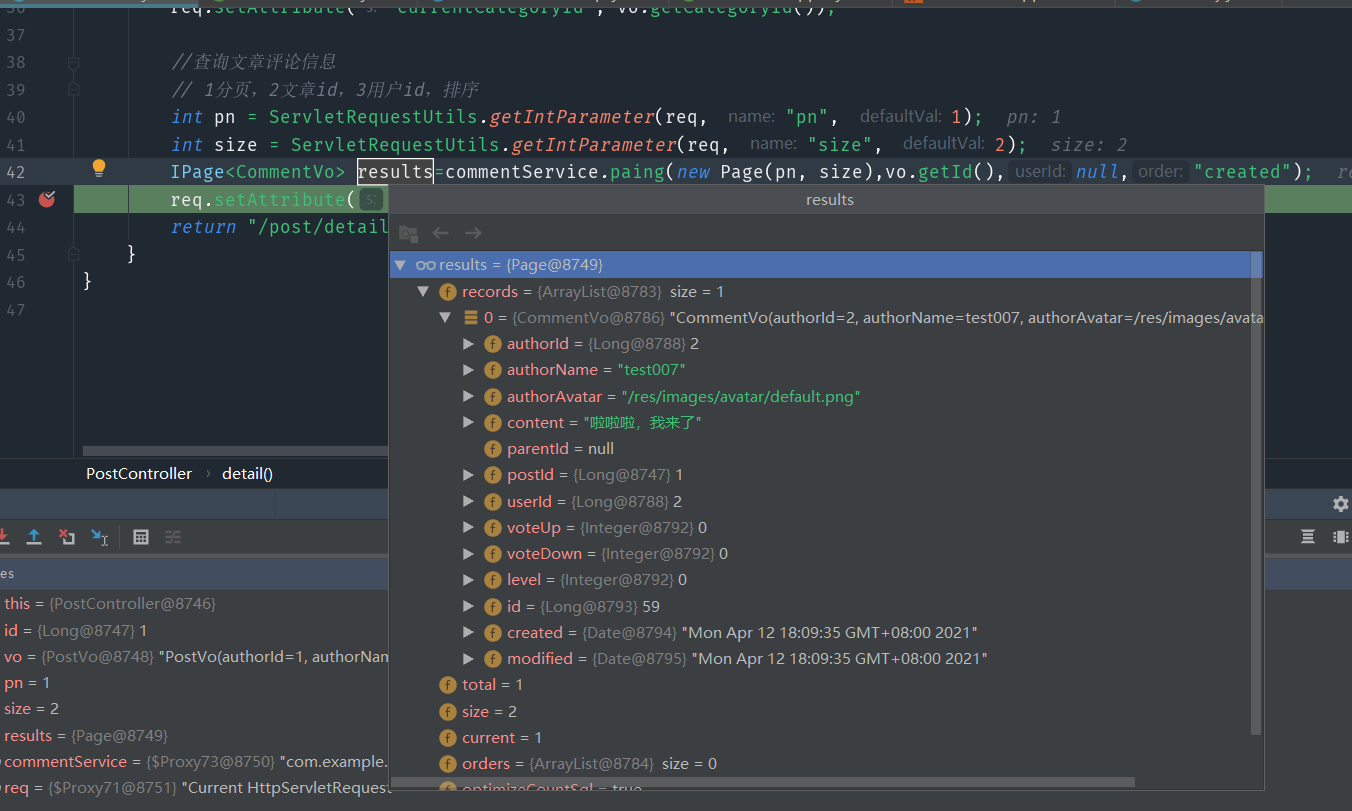Click the Step Out blue up-arrow icon

coord(34,537)
